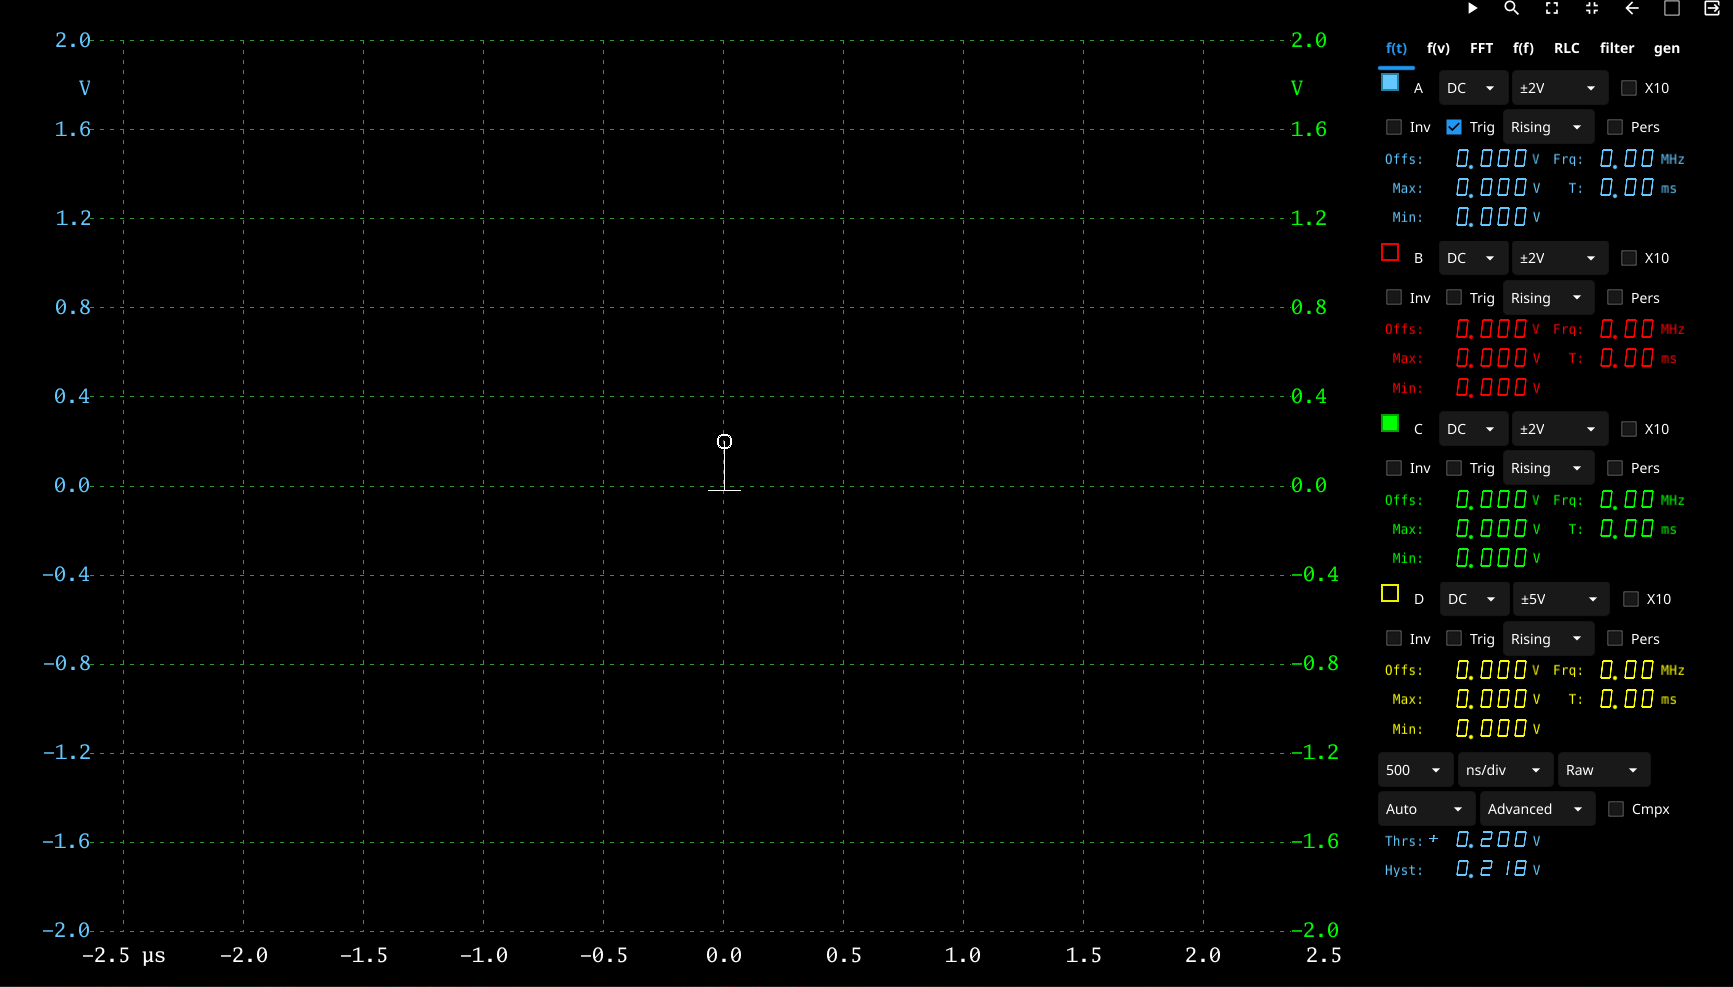
Task: Open channel C Rising trigger edge dropdown
Action: [x=1548, y=468]
